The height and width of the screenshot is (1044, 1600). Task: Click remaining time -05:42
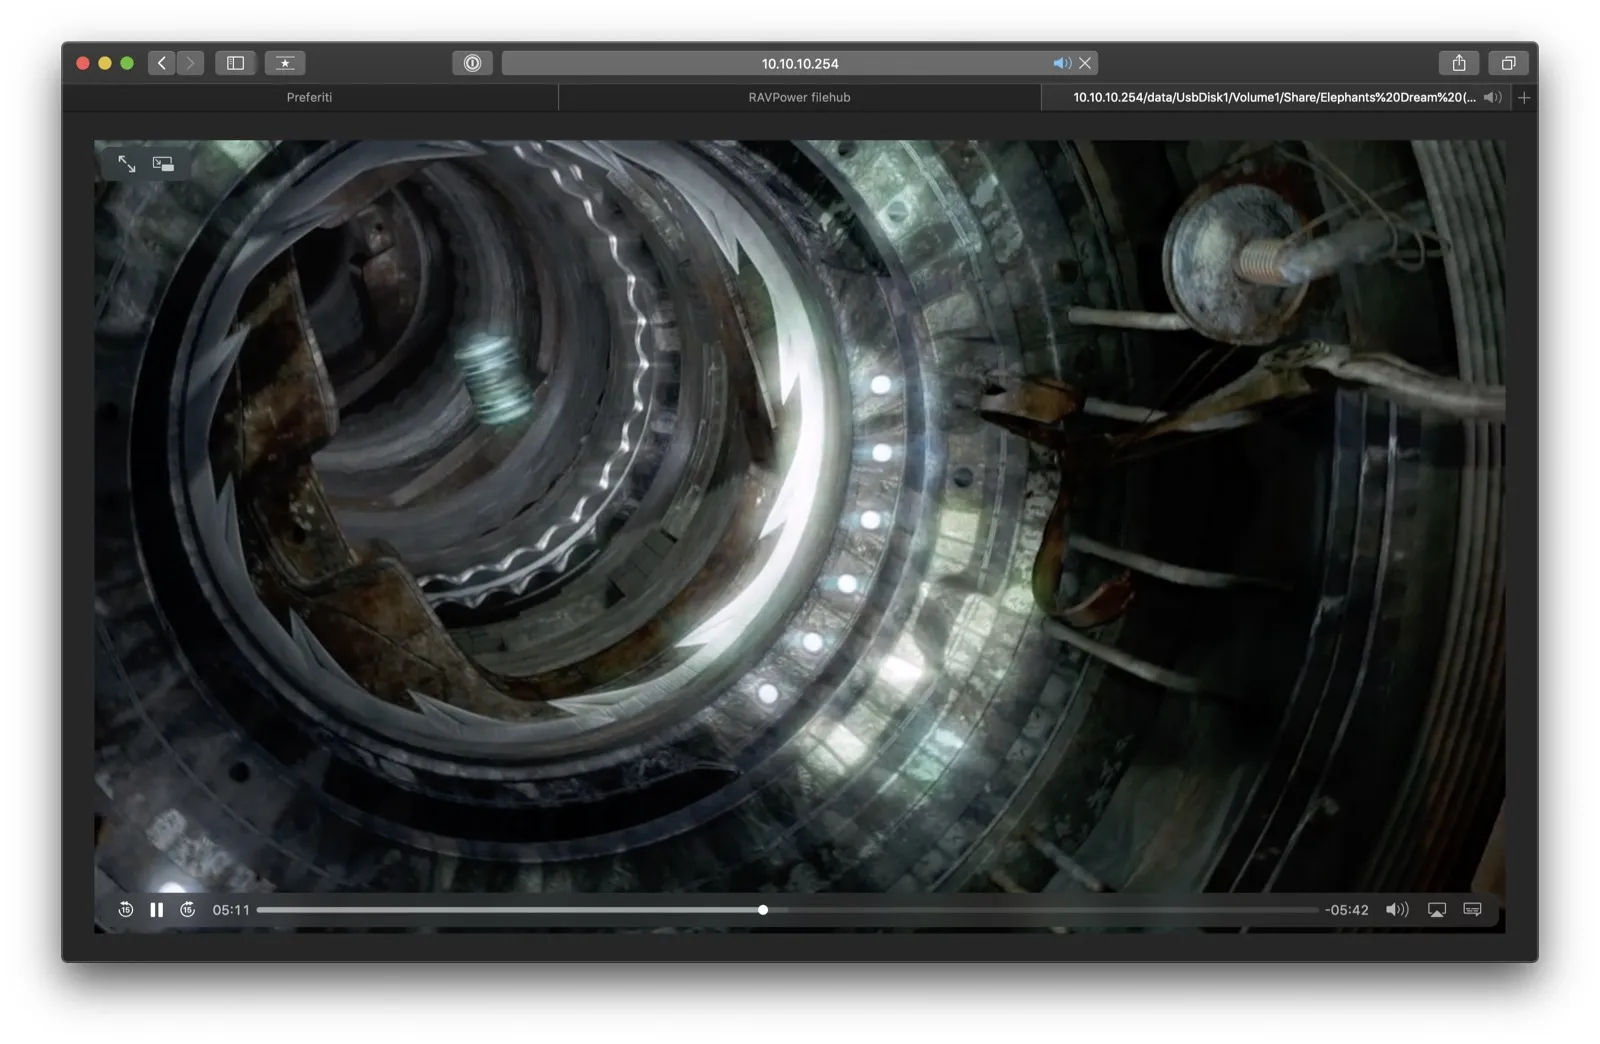click(x=1347, y=910)
